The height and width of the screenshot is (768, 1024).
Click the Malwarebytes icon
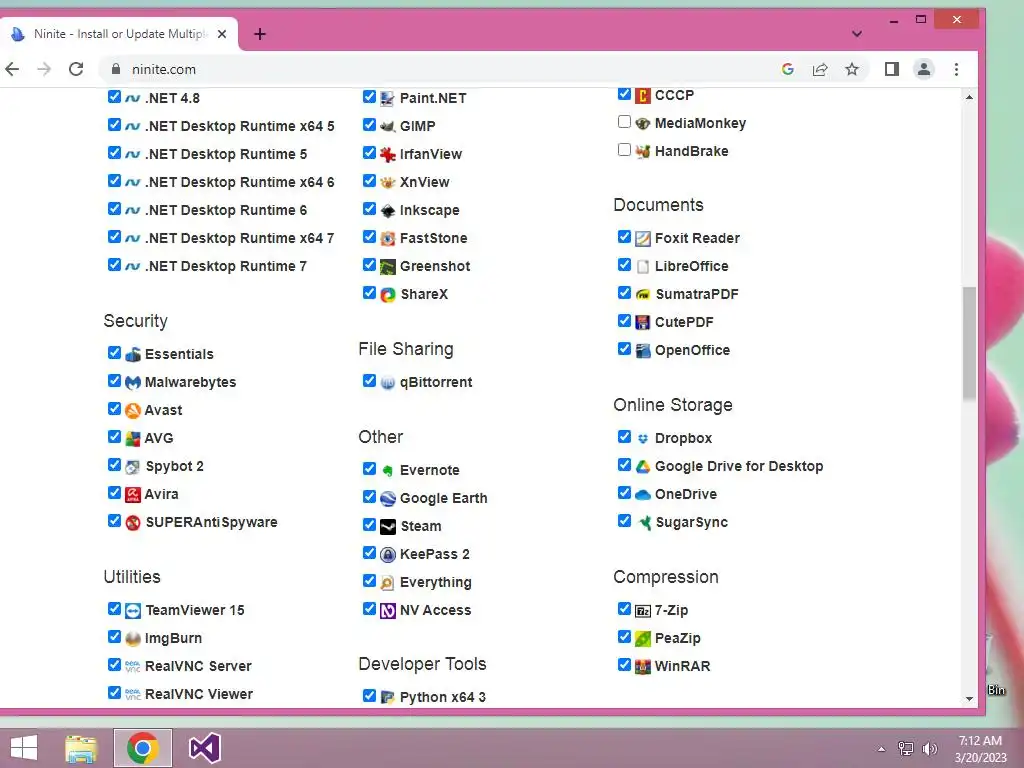133,383
